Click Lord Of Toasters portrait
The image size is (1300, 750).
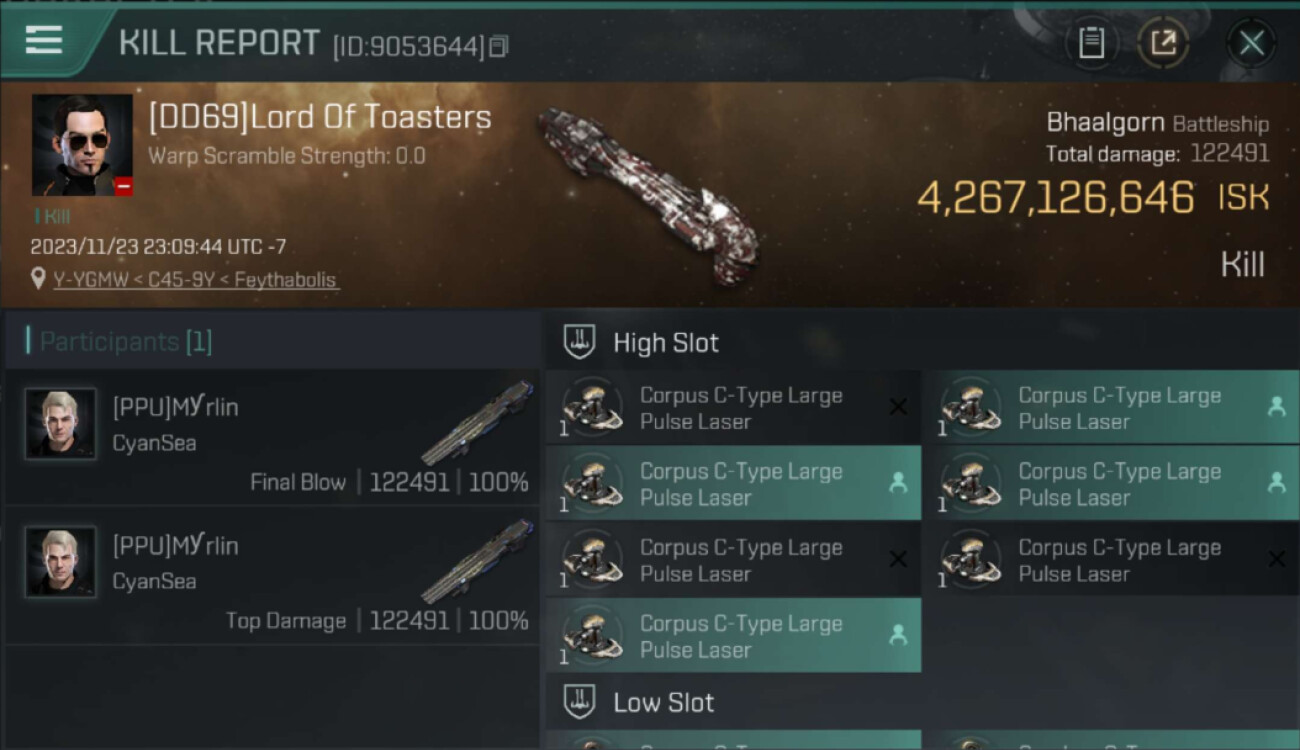(82, 145)
